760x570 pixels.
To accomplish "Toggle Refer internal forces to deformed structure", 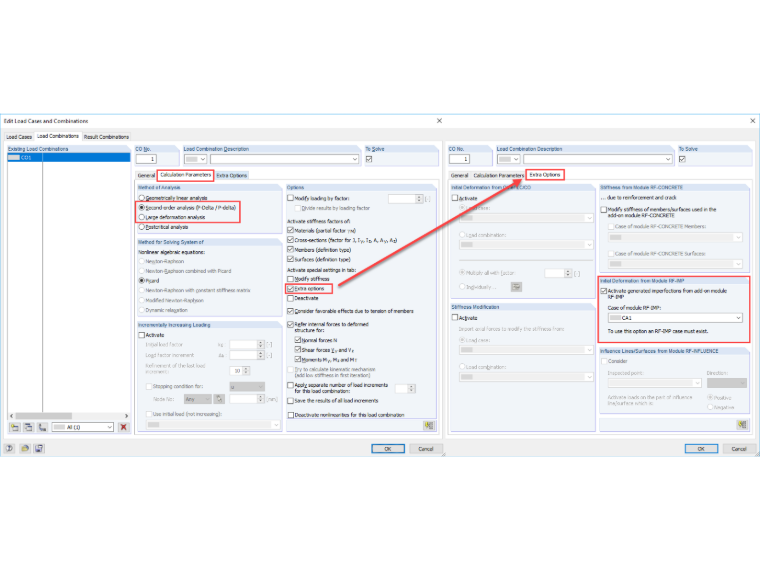I will tap(290, 324).
